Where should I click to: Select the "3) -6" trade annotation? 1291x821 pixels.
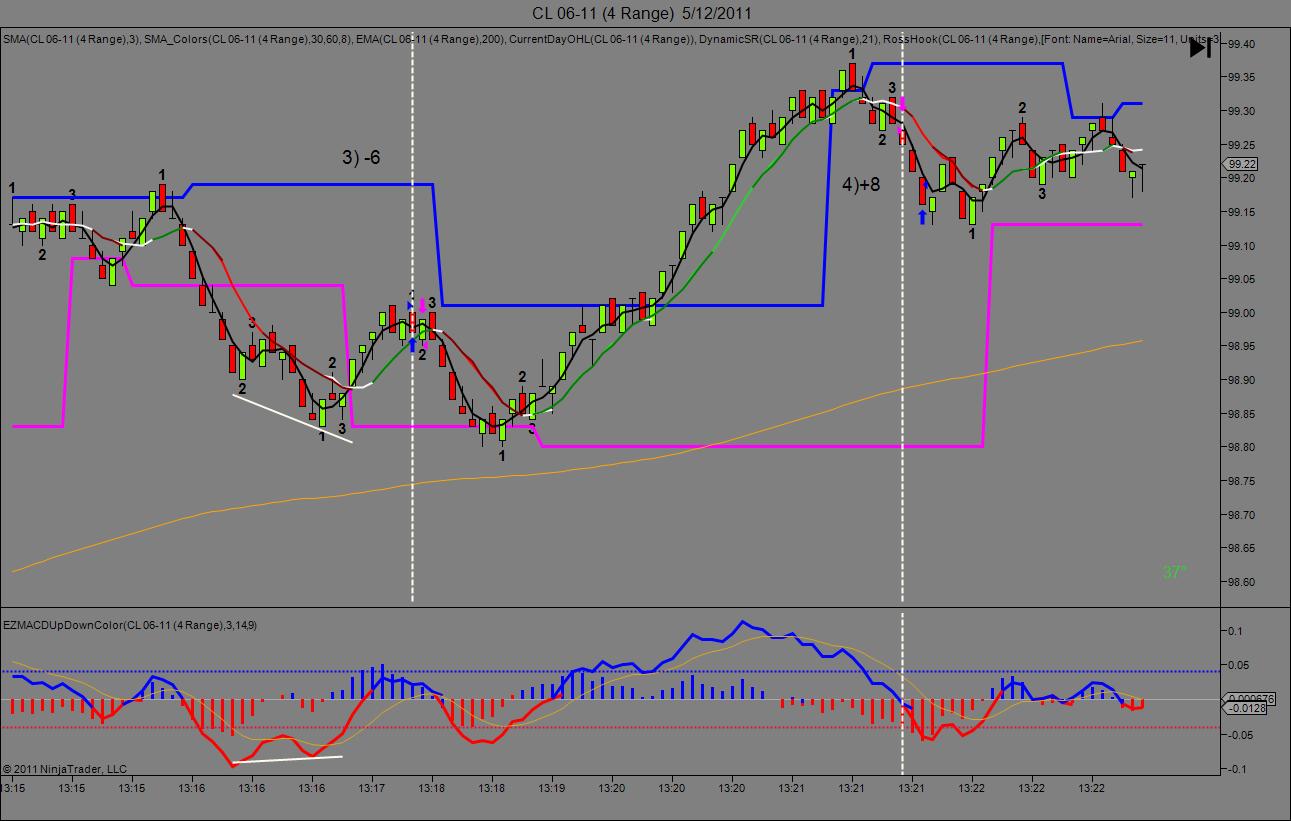361,157
